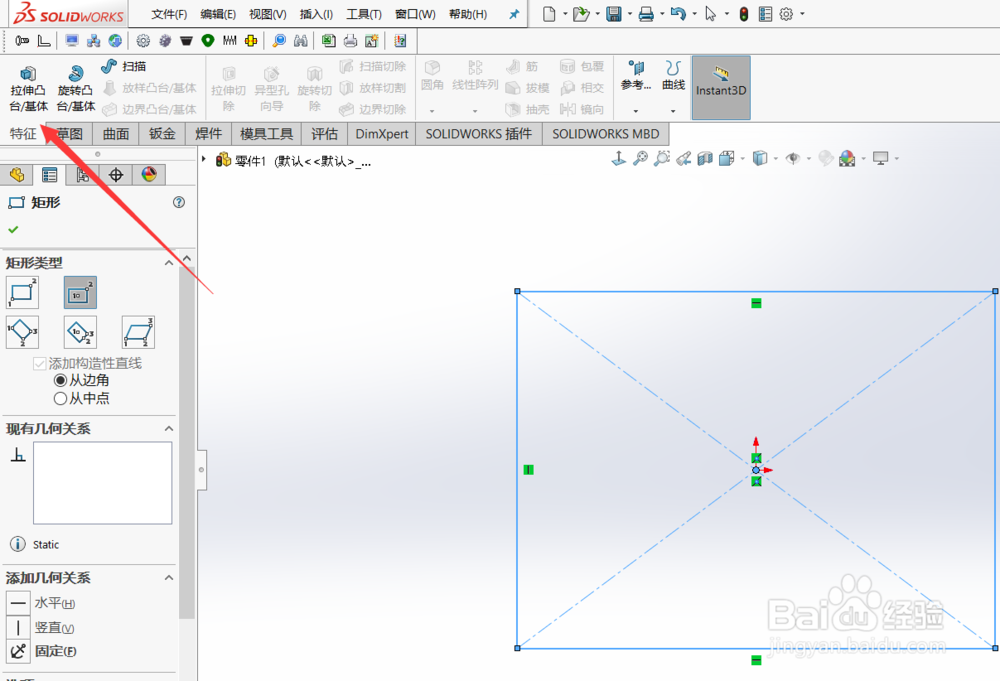Click the globe icon in second toolbar
Image resolution: width=1000 pixels, height=681 pixels.
115,41
